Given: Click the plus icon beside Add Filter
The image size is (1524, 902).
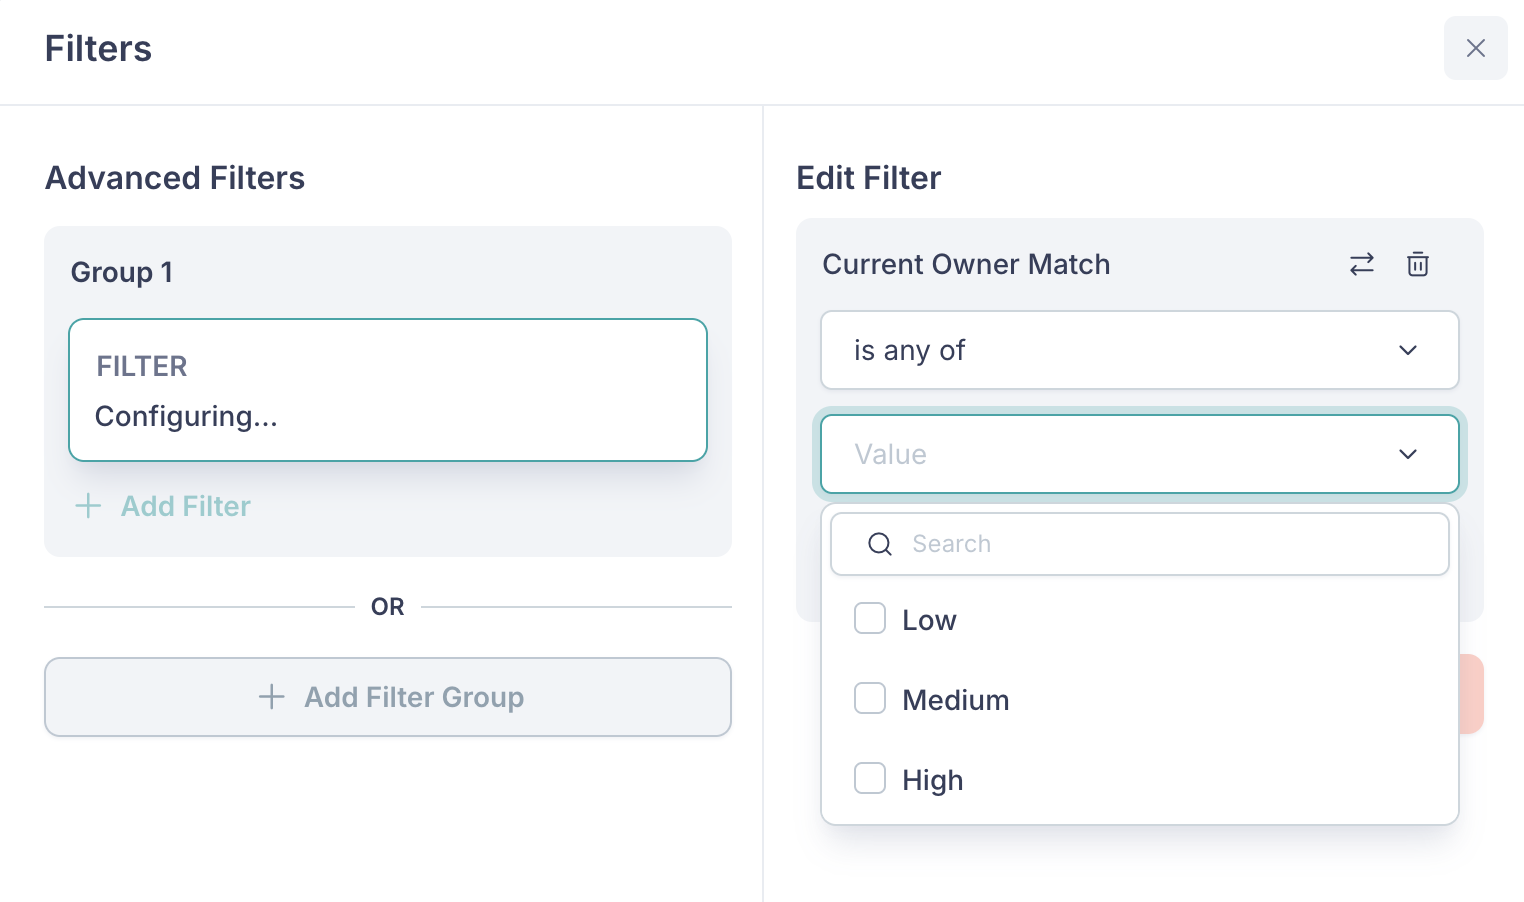Looking at the screenshot, I should 88,506.
